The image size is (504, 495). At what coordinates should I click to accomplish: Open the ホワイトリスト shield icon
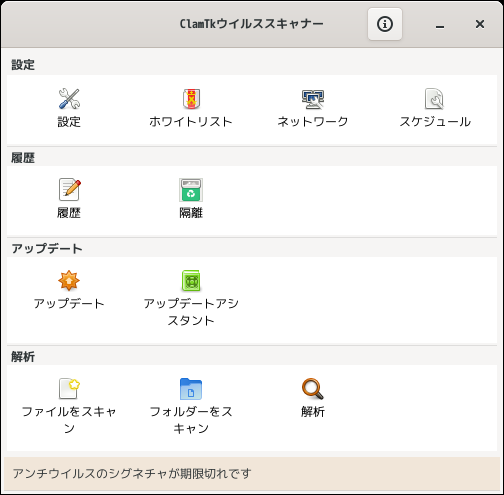click(x=191, y=99)
